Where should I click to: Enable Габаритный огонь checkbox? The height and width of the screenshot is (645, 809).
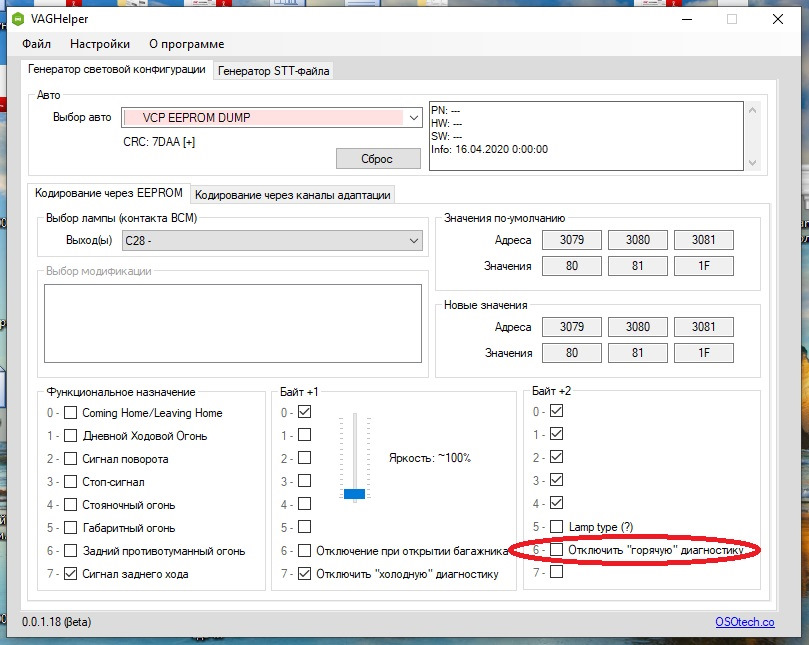71,527
